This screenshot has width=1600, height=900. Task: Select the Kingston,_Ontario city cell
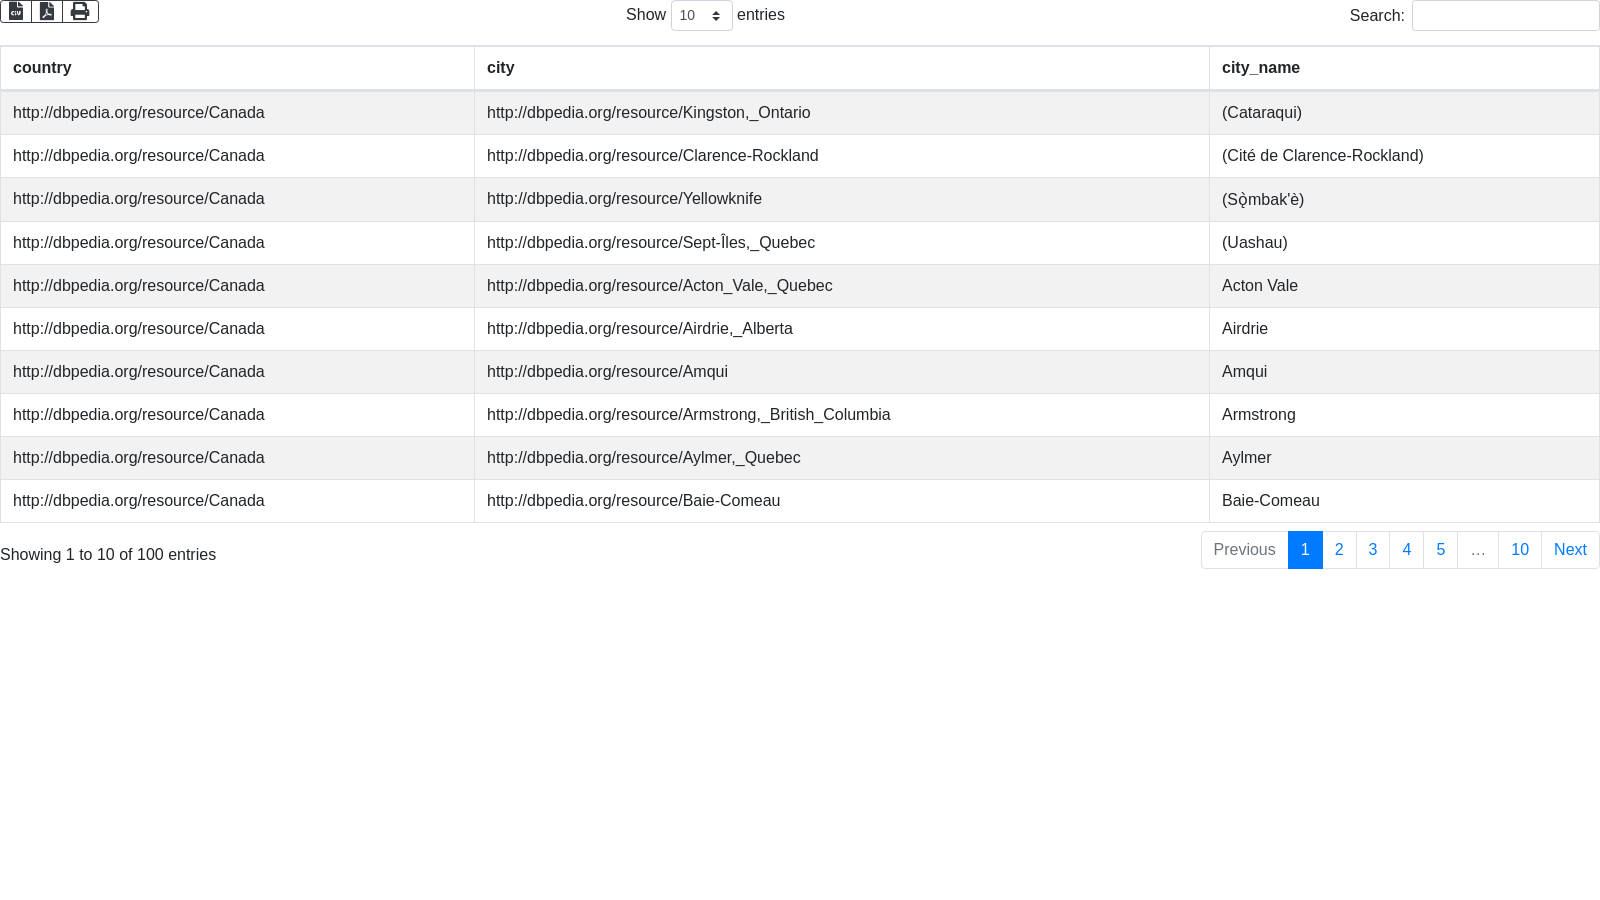point(648,113)
